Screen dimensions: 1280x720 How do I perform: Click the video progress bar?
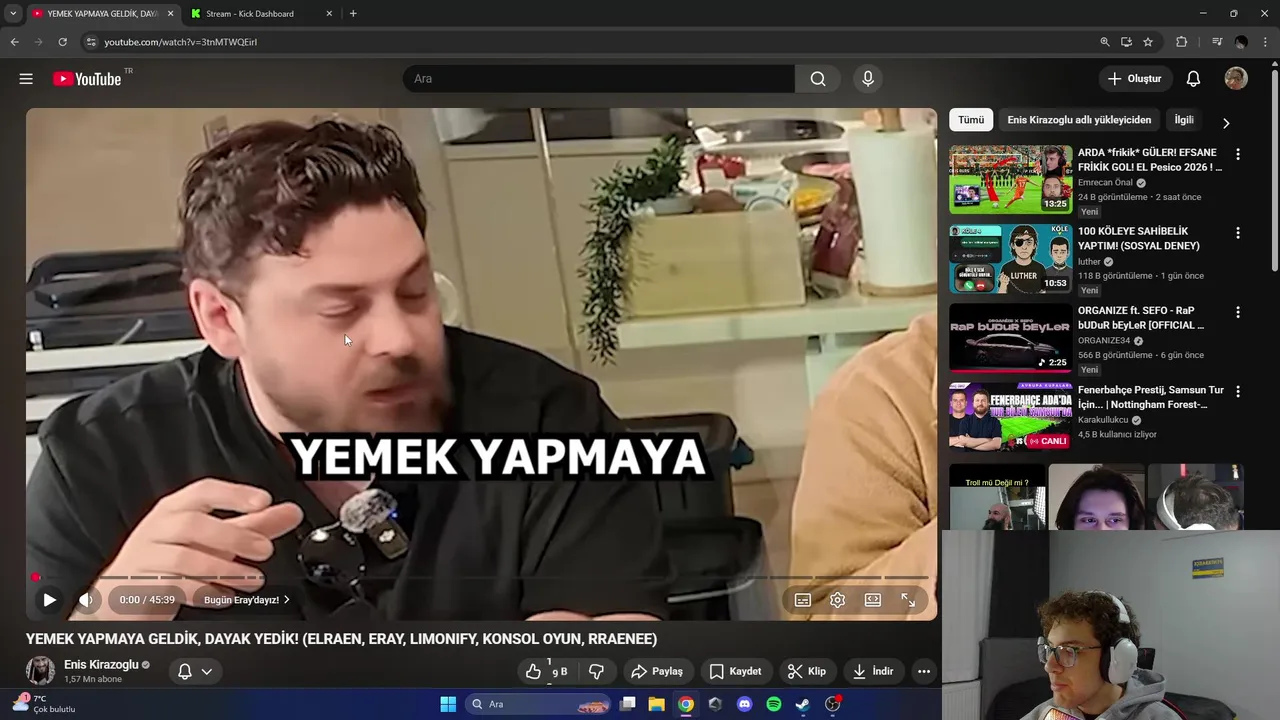(481, 577)
